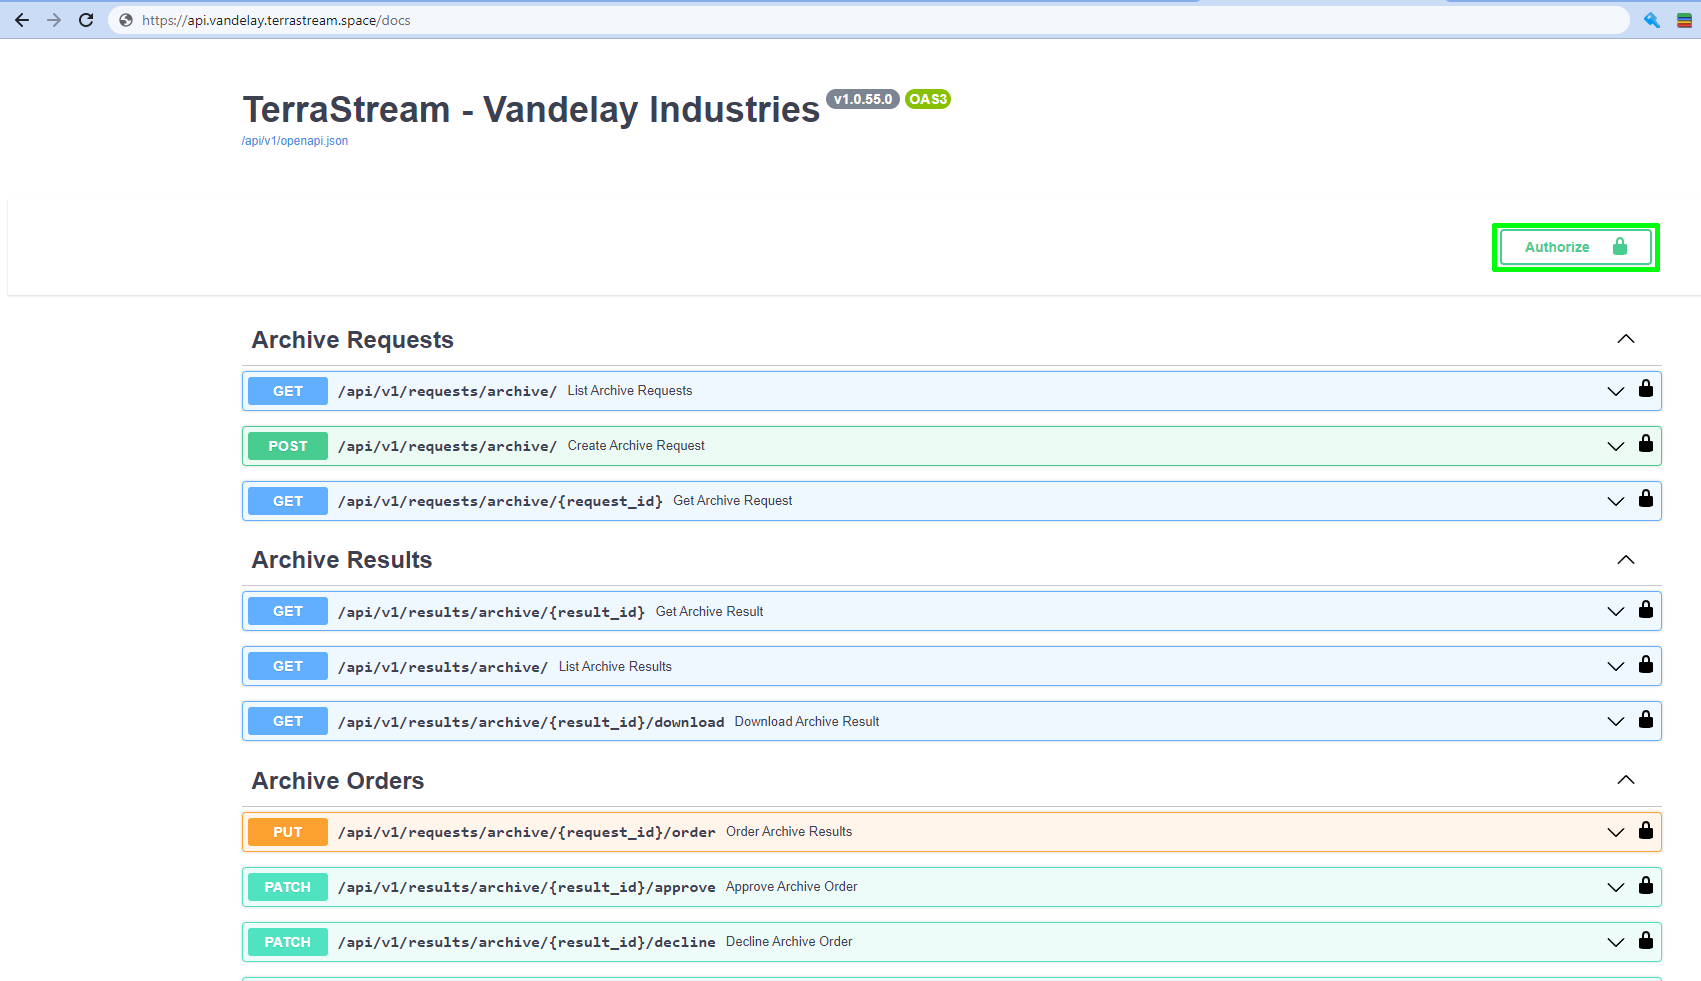The height and width of the screenshot is (981, 1701).
Task: Click the lock icon for Decline Archive Order
Action: [1646, 941]
